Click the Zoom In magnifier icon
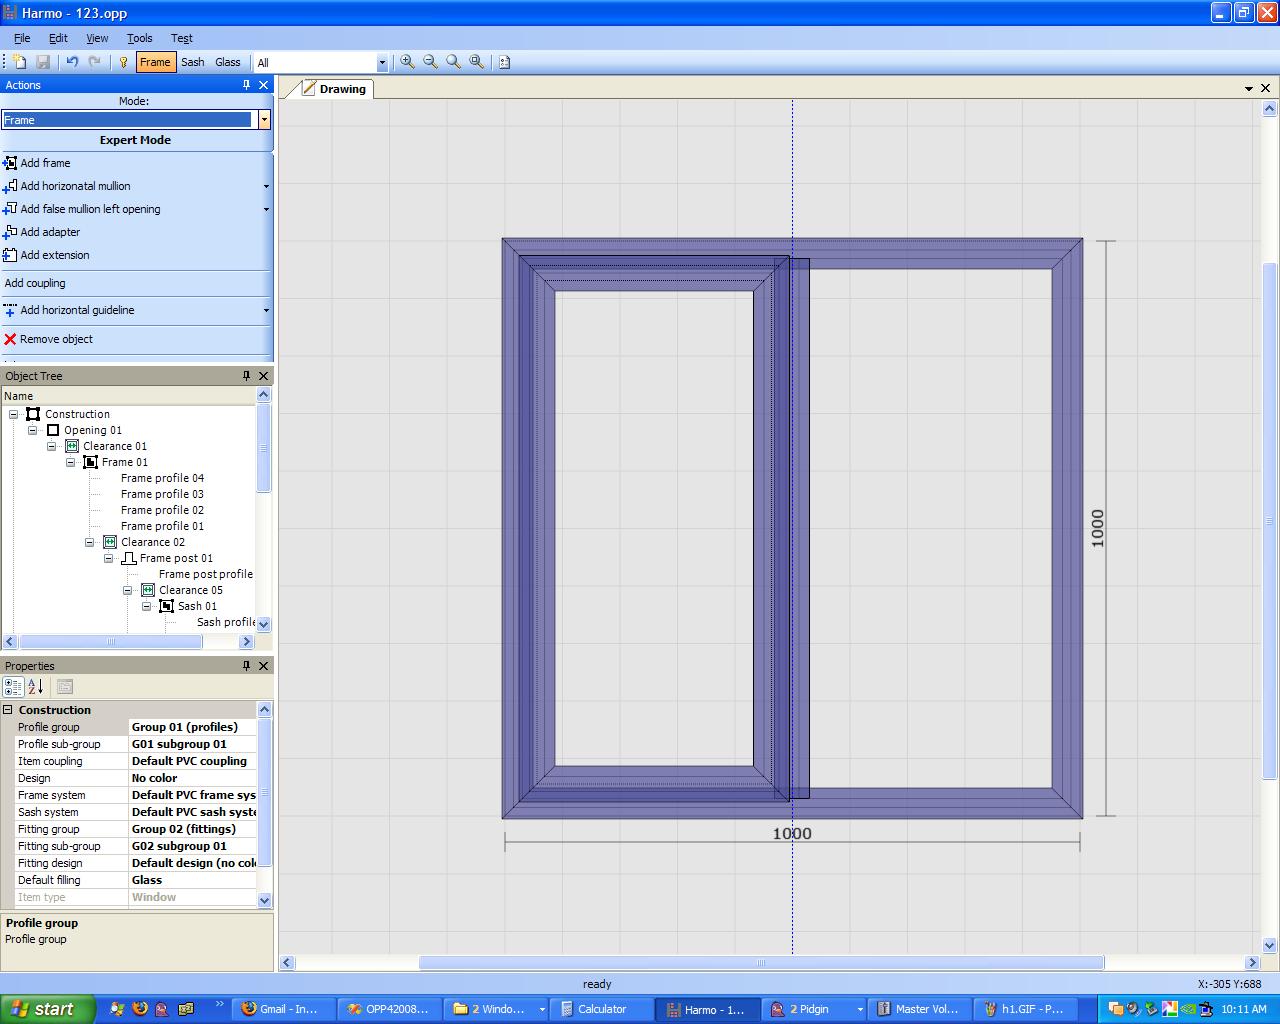The width and height of the screenshot is (1280, 1024). tap(407, 62)
